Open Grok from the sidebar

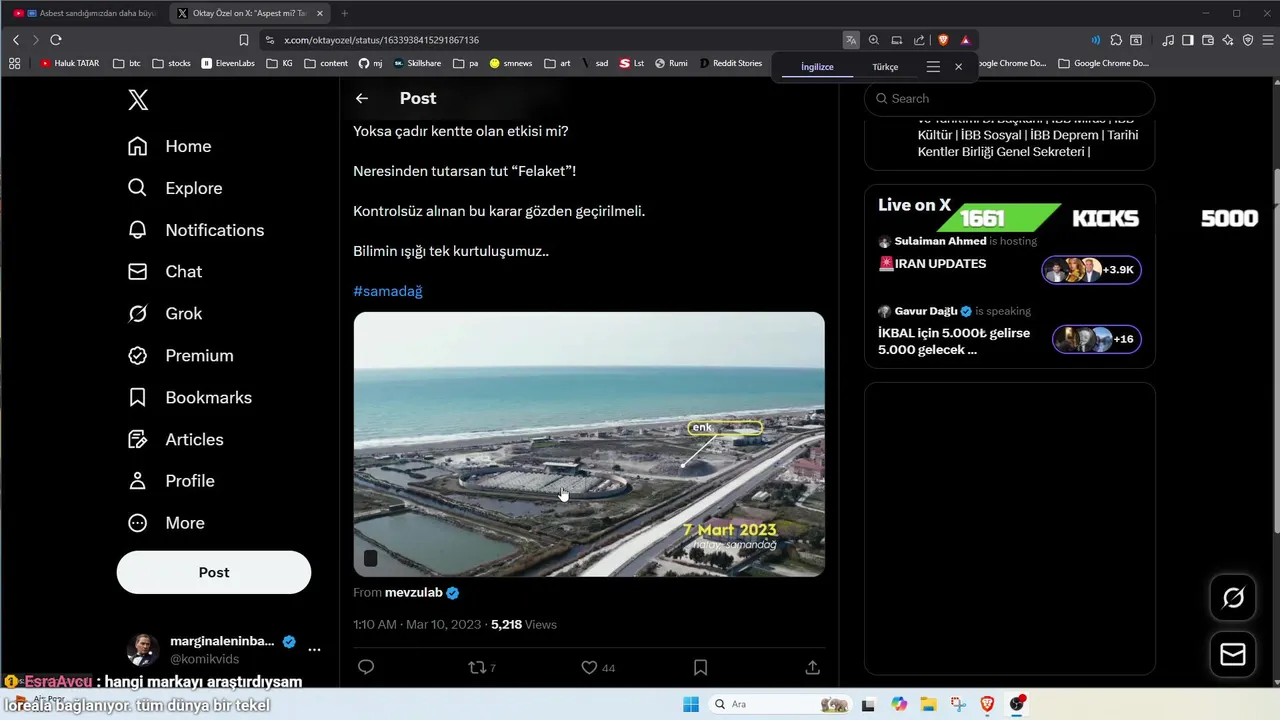pyautogui.click(x=165, y=314)
